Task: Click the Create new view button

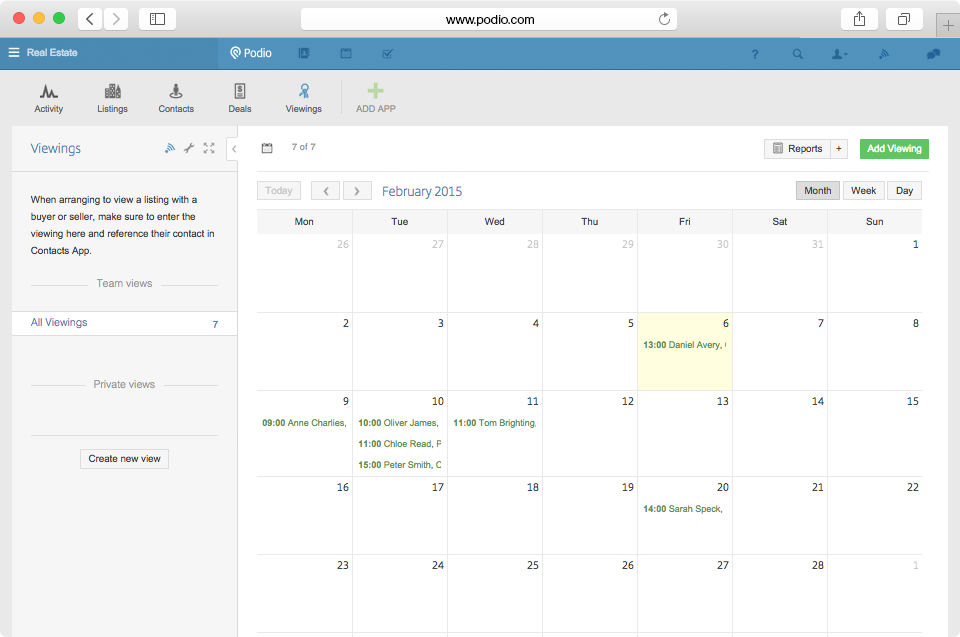Action: click(x=124, y=459)
